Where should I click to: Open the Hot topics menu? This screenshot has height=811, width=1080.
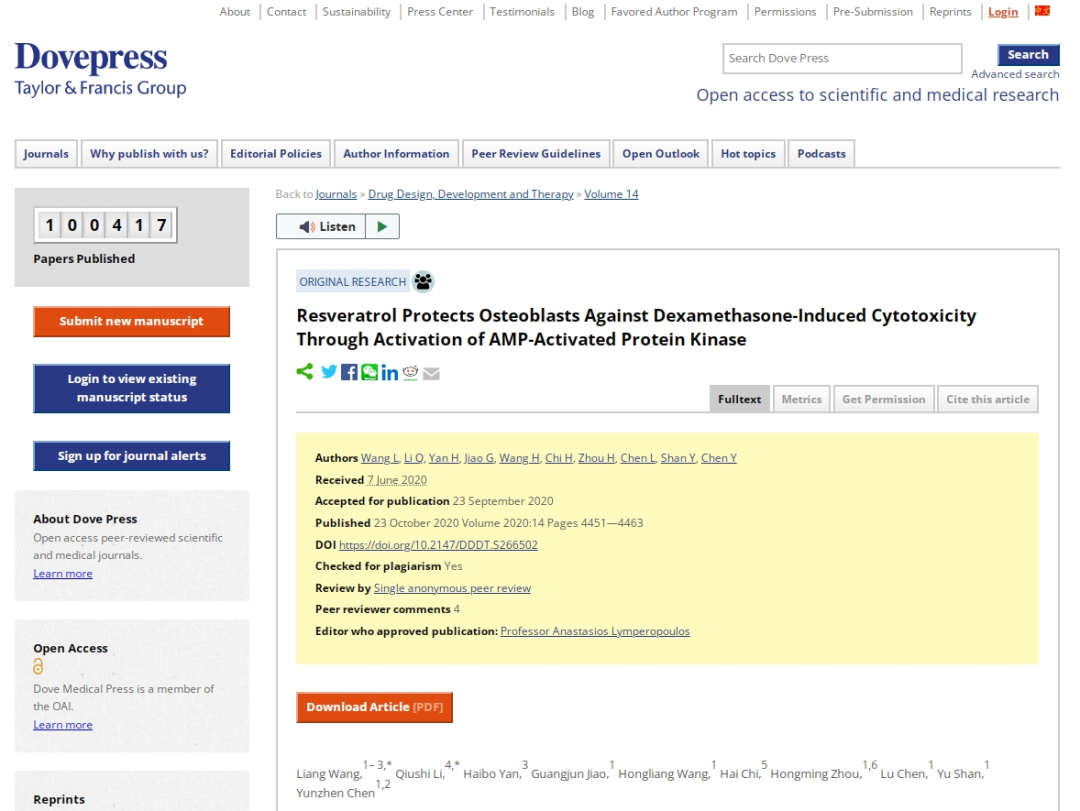click(748, 154)
